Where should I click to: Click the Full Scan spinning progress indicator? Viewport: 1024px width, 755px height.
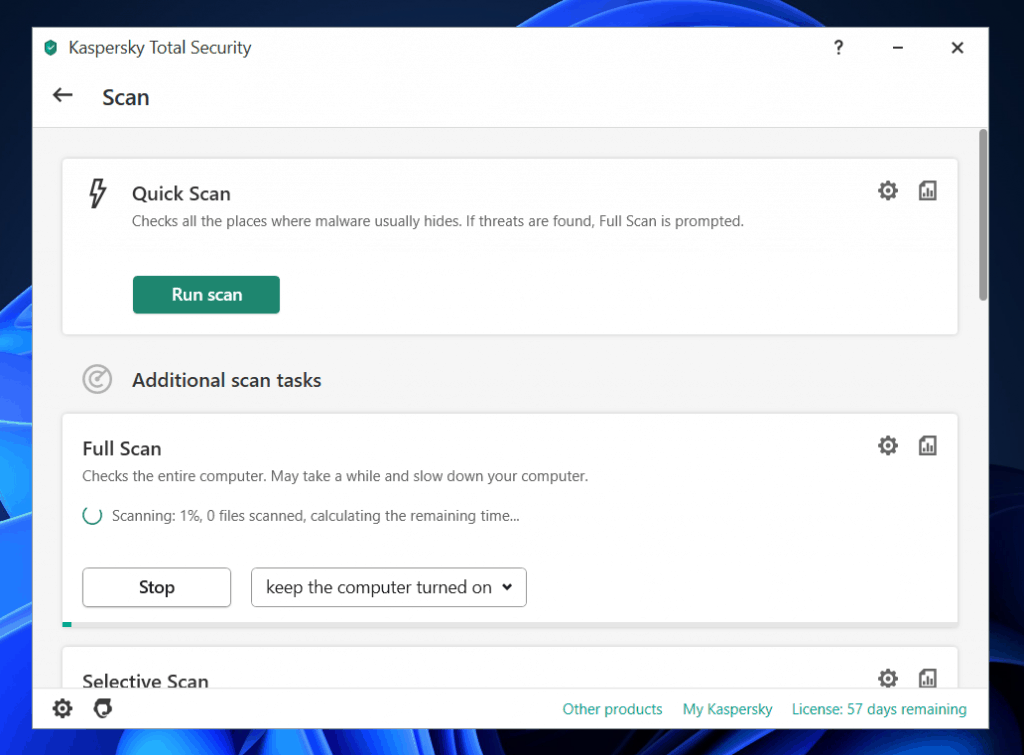[x=93, y=516]
